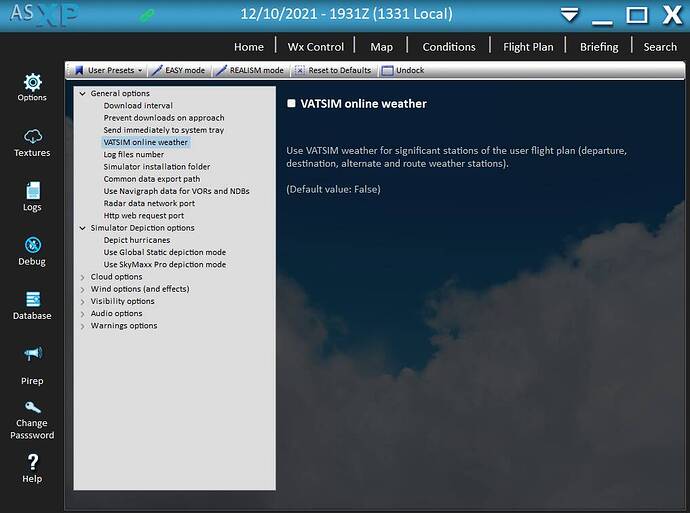Open the Database sidebar icon
Viewport: 690px width, 513px height.
(x=32, y=299)
